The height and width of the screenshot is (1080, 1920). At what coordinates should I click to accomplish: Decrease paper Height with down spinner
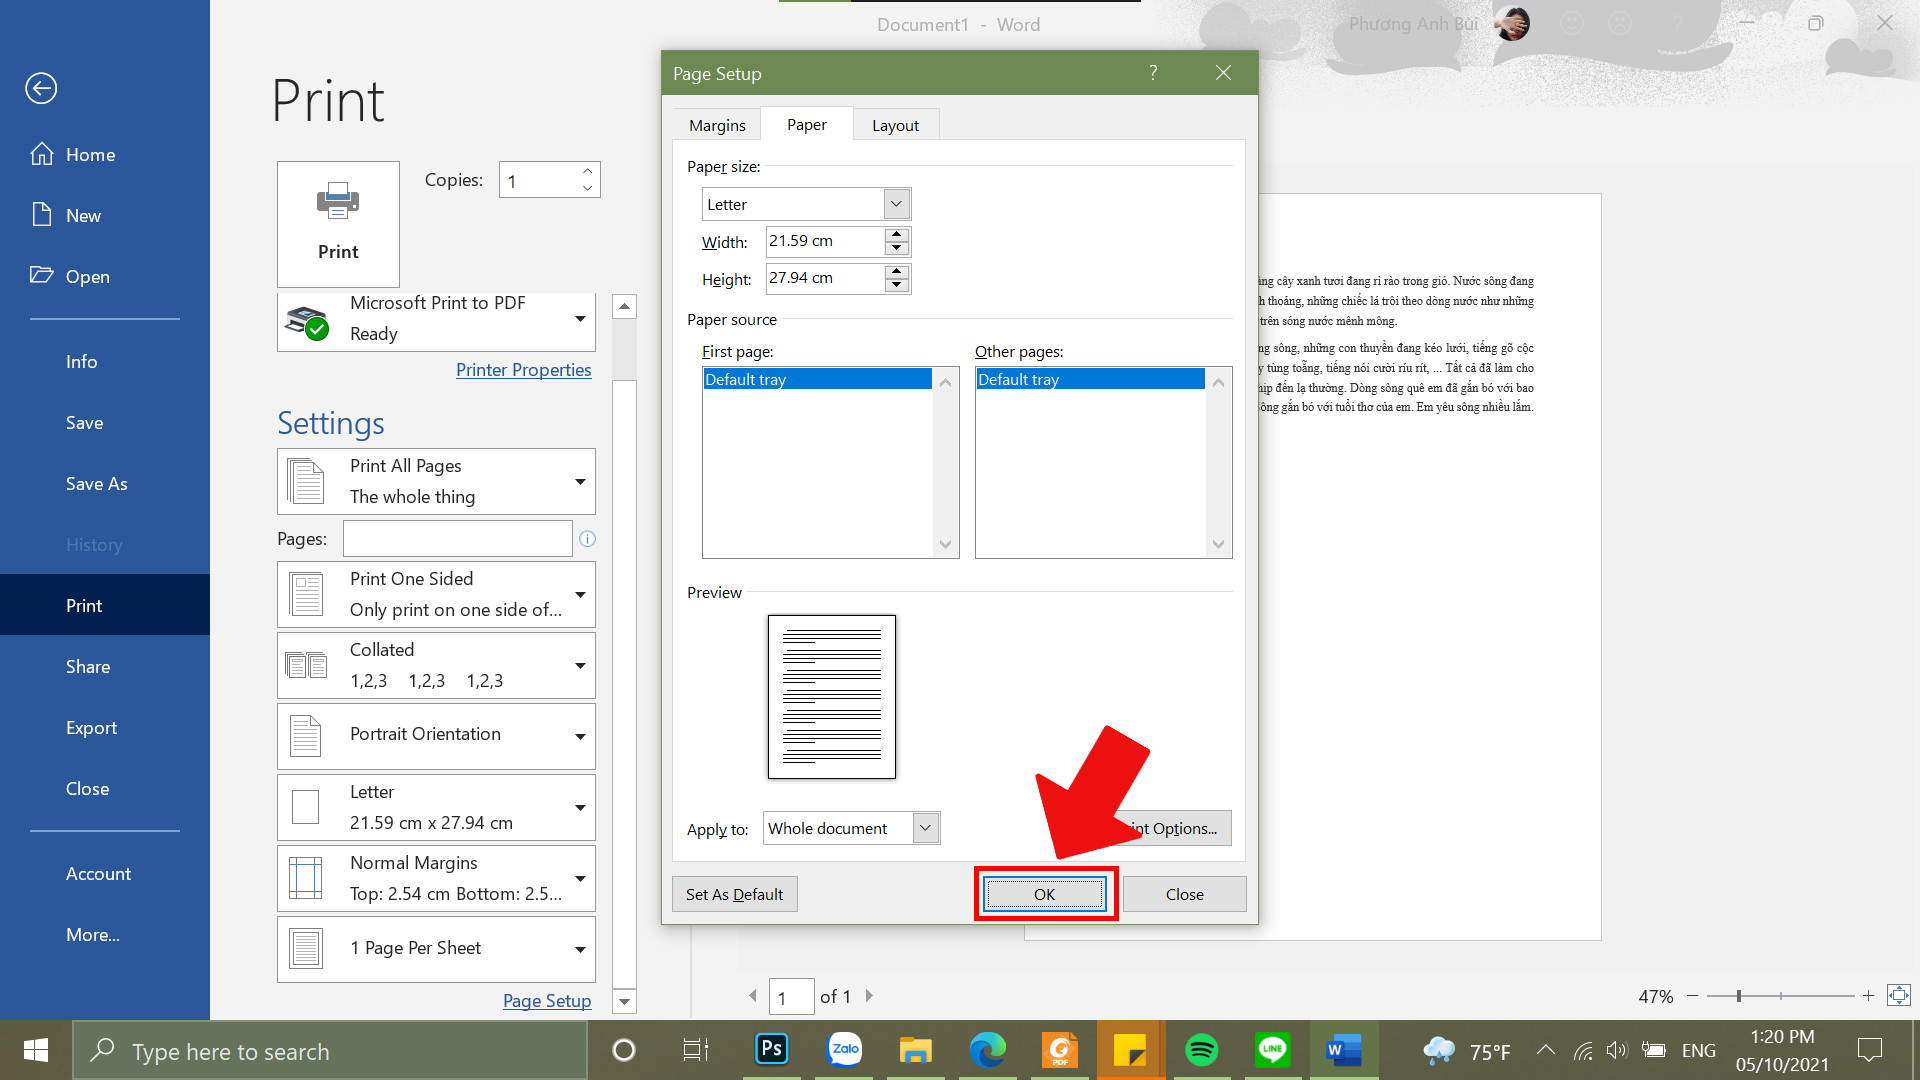897,285
